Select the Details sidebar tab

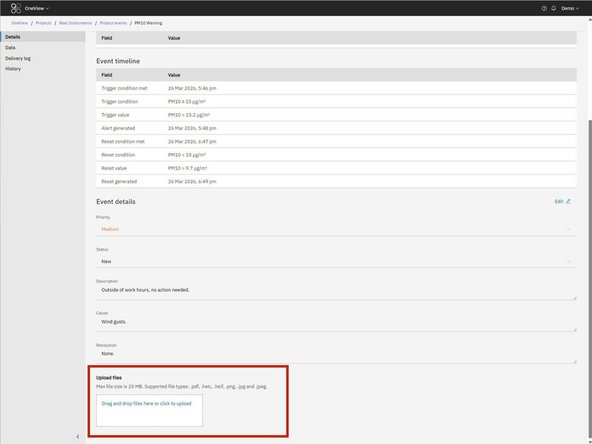tap(43, 37)
